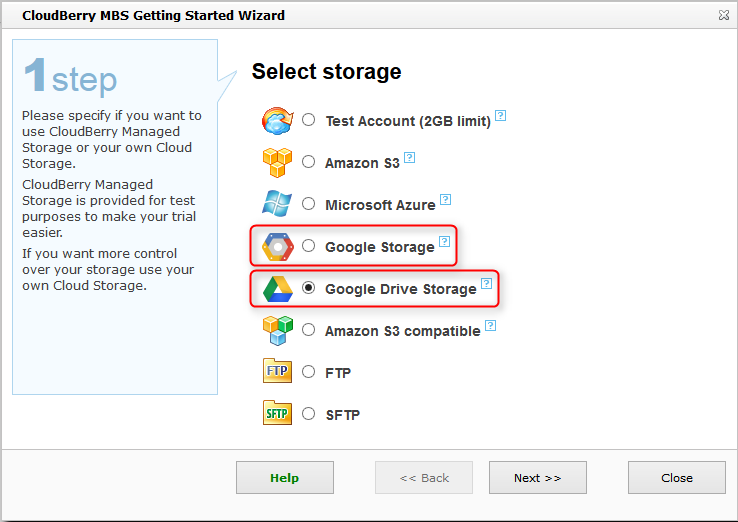Show help for Microsoft Azure option

[x=445, y=200]
